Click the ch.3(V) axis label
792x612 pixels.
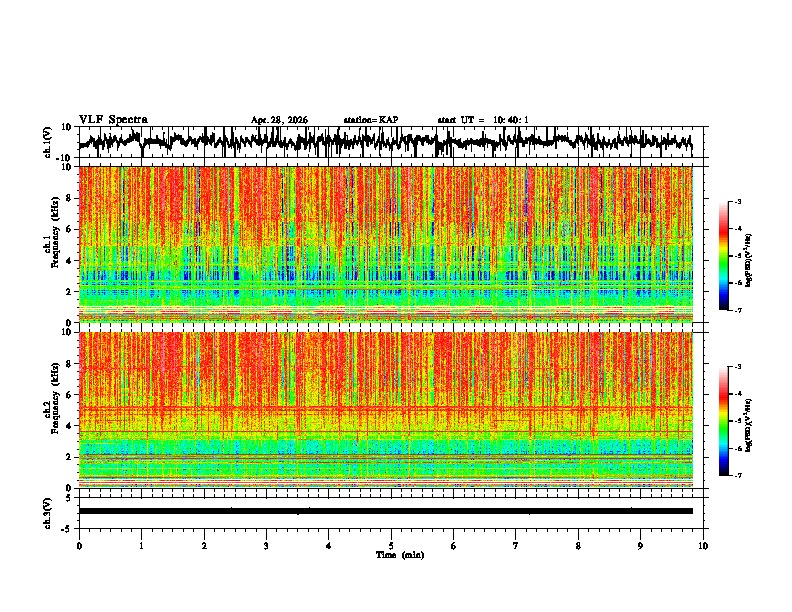(48, 514)
